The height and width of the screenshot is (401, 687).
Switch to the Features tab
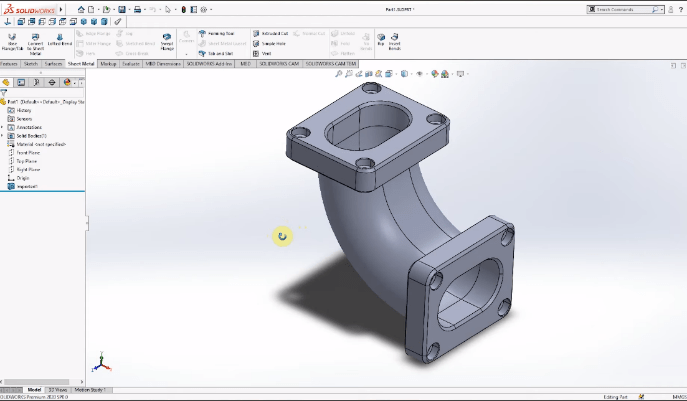[9, 64]
